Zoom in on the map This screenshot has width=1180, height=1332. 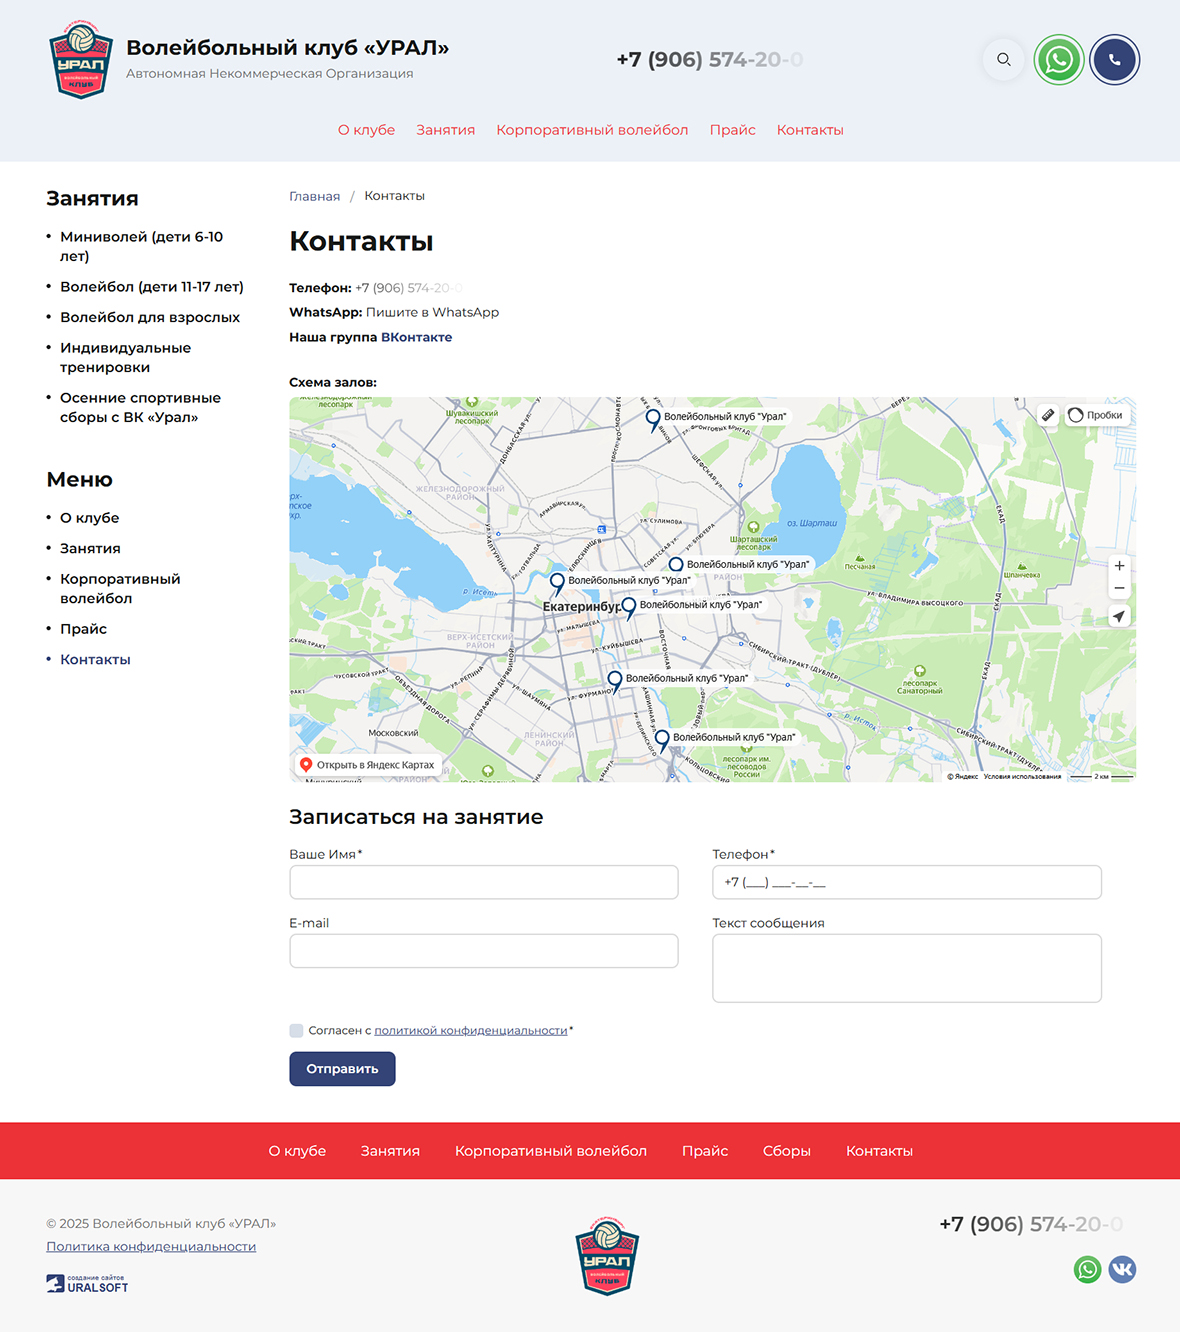1119,566
